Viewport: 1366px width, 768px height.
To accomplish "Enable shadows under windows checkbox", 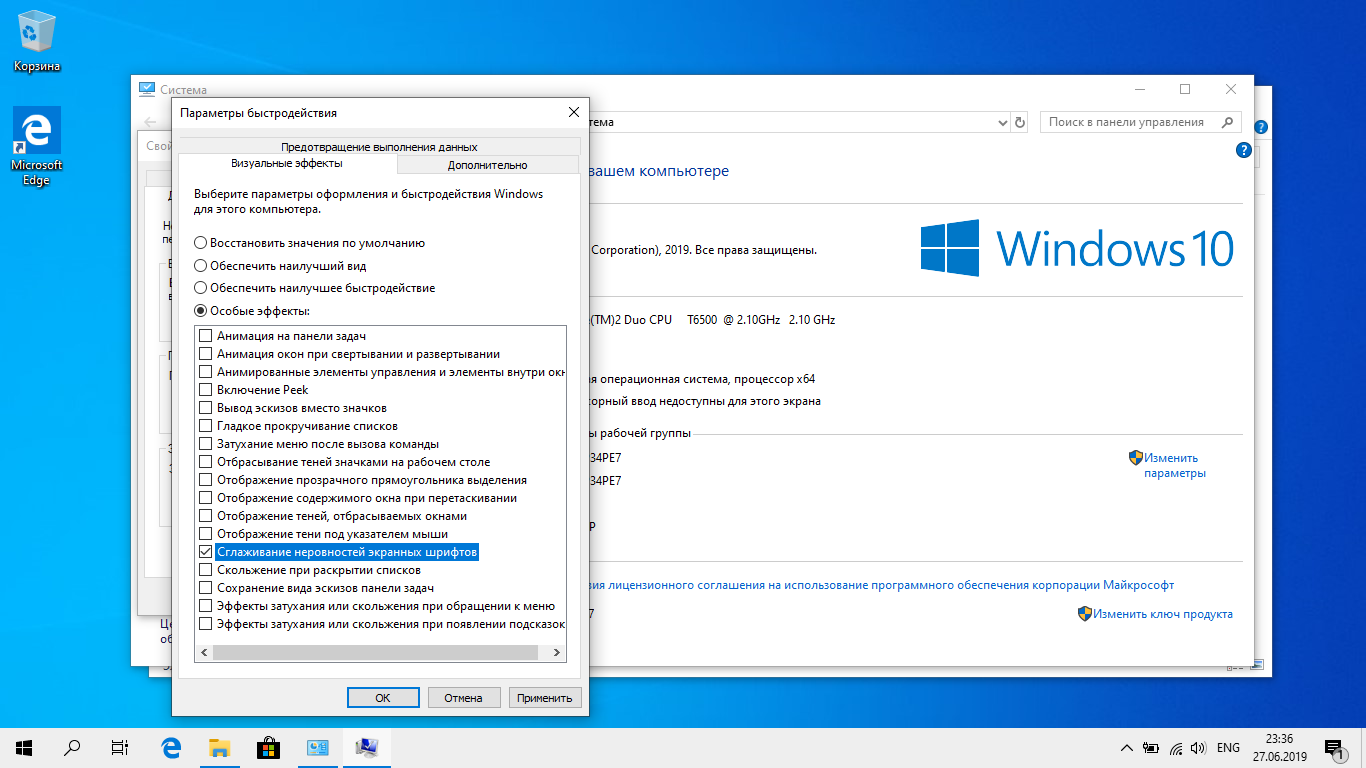I will tap(206, 516).
